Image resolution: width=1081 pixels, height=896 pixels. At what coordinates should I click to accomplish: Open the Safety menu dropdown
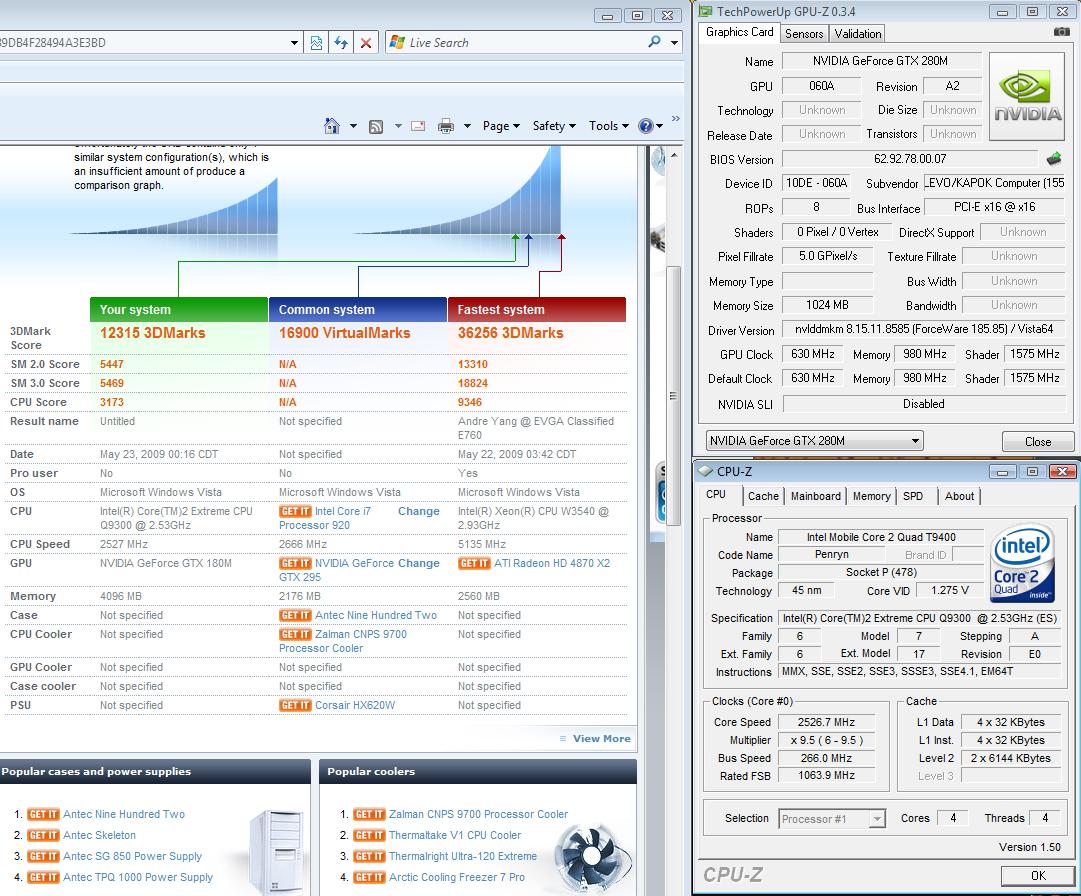coord(554,126)
